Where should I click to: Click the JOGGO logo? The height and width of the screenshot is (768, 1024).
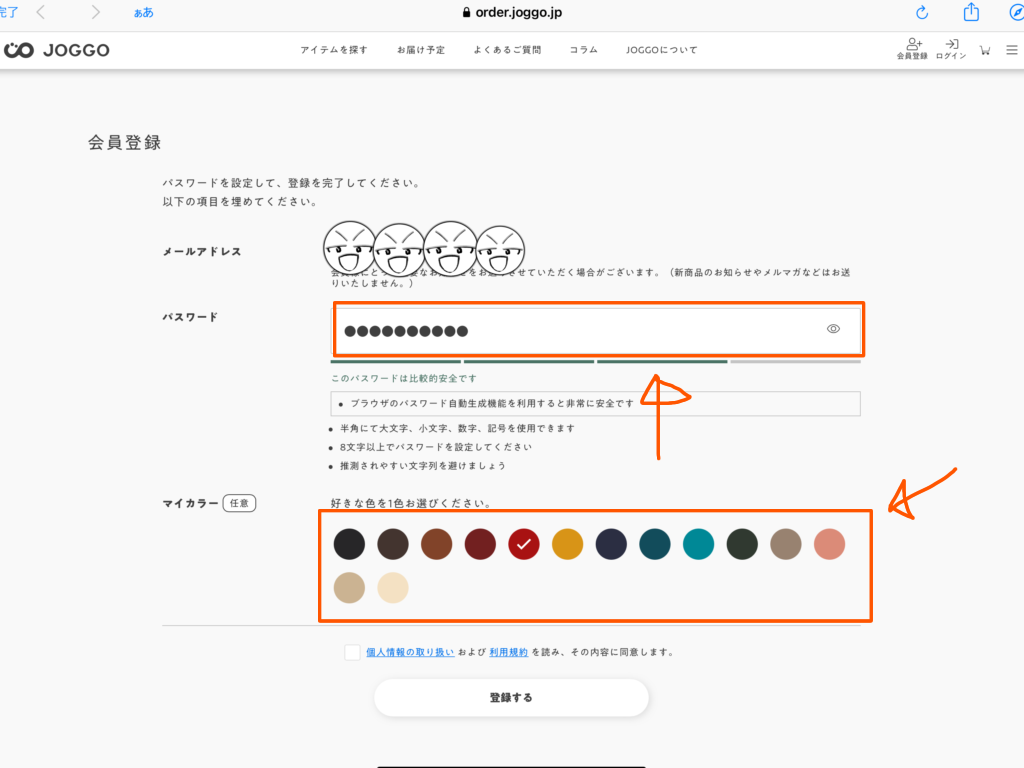coord(57,50)
